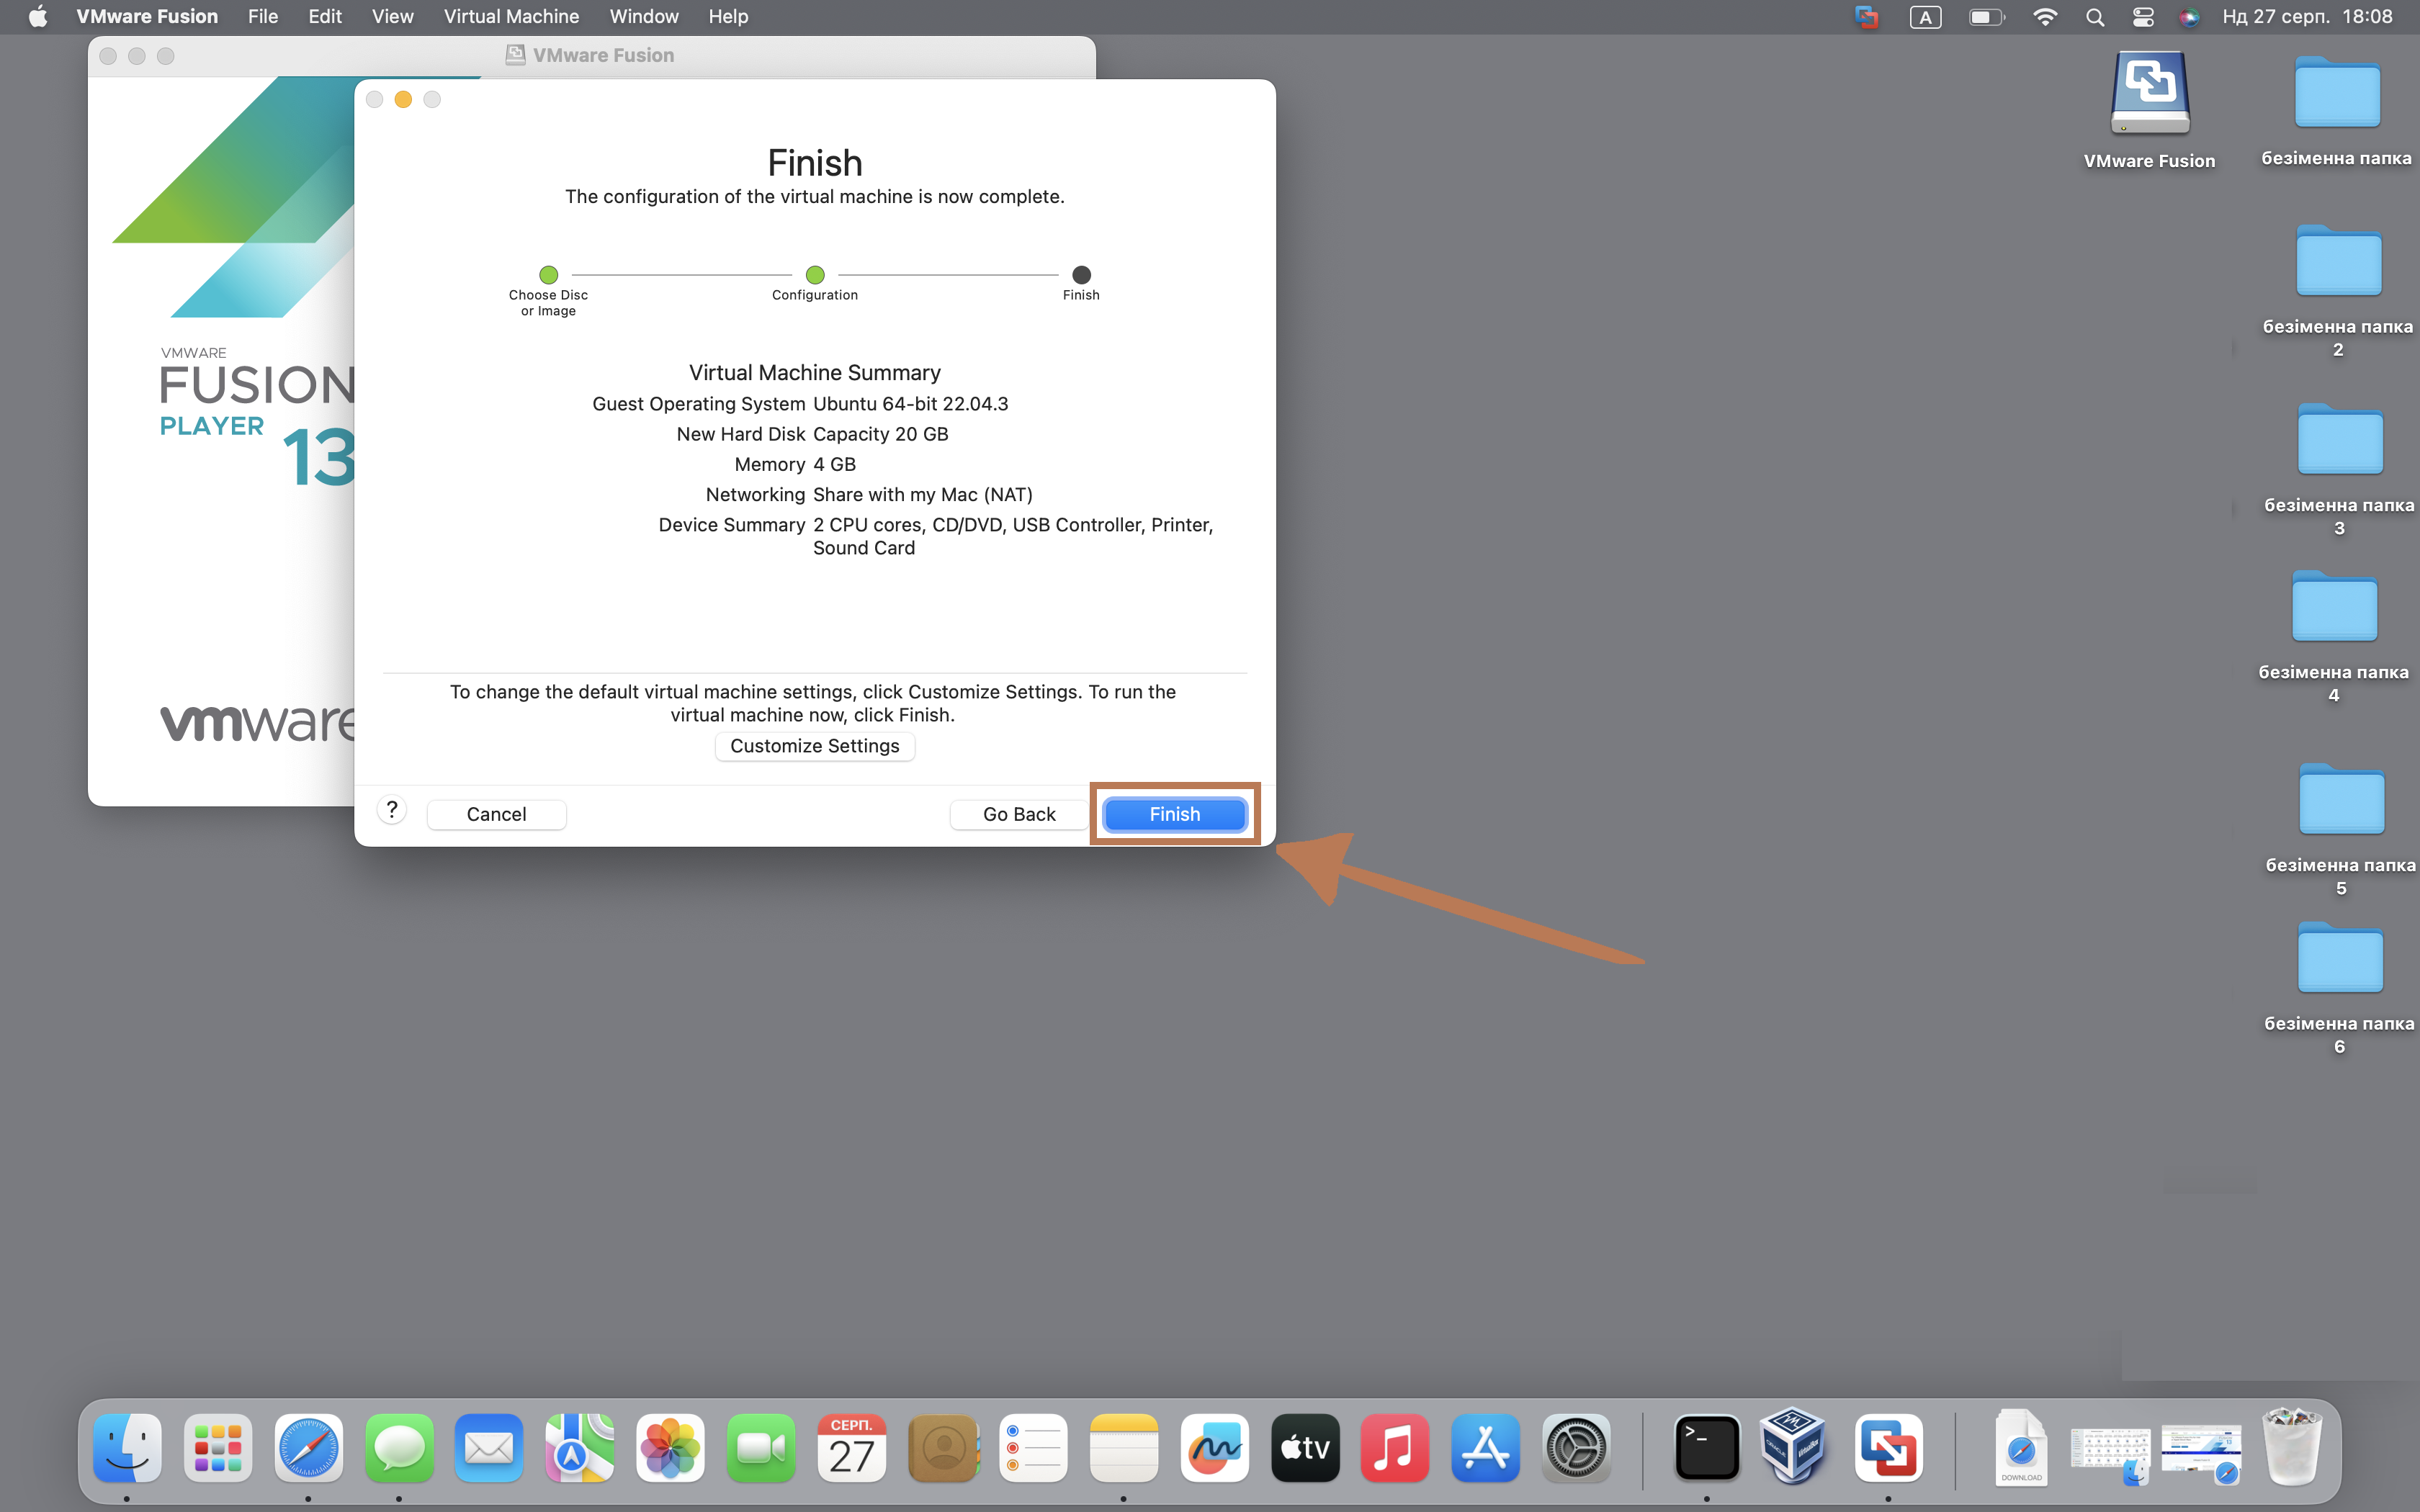Open the Help menu
This screenshot has width=2420, height=1512.
(728, 16)
